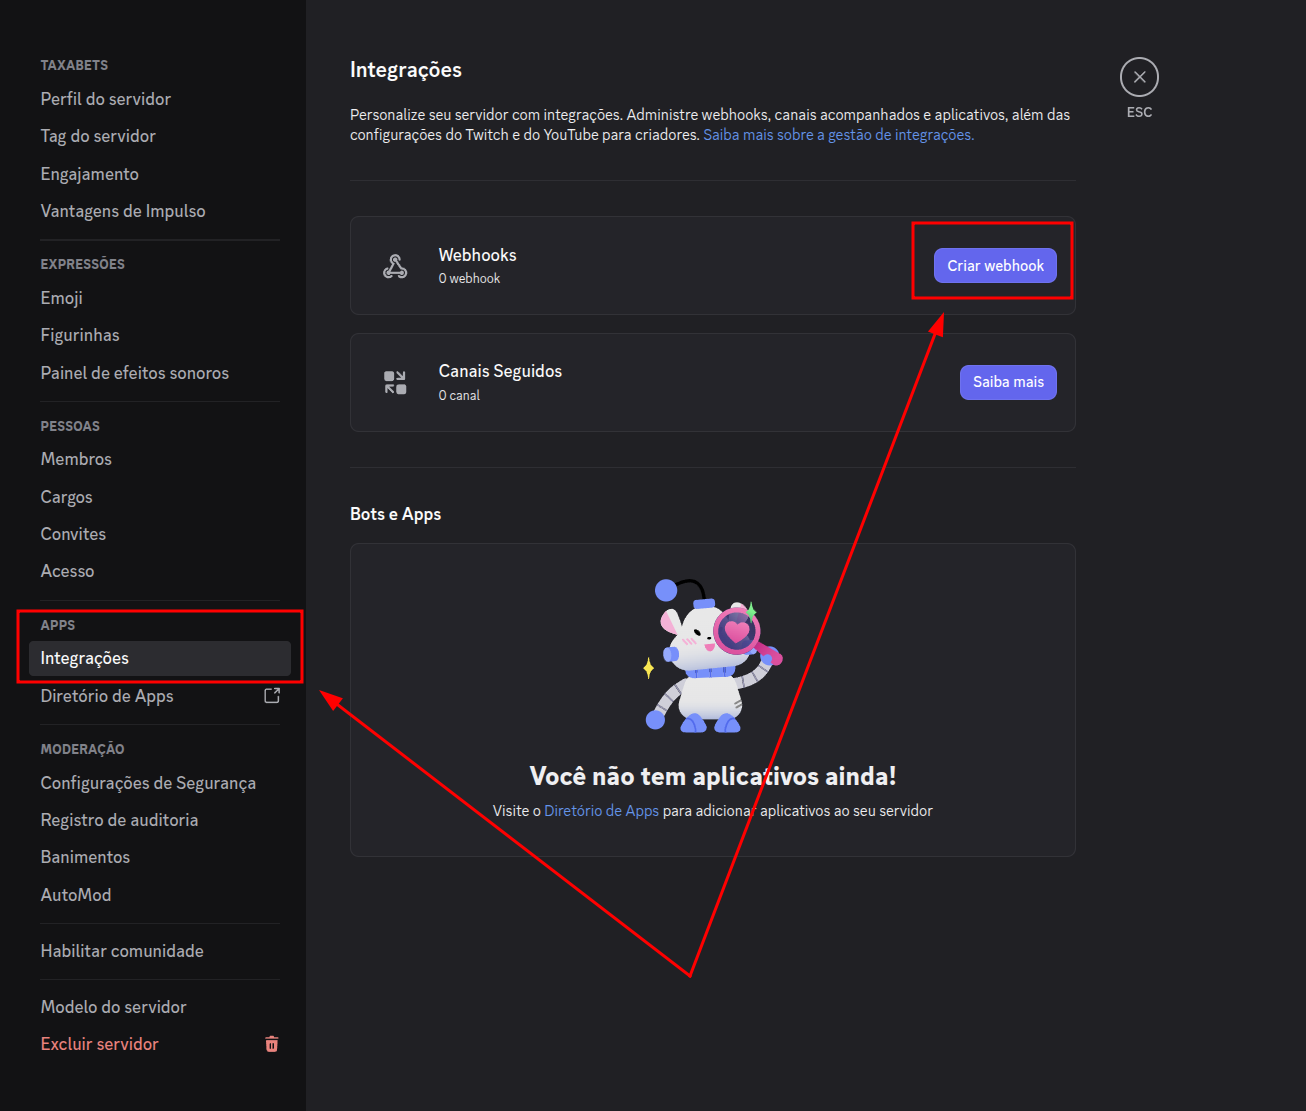The width and height of the screenshot is (1306, 1111).
Task: Click the external link icon beside Diretório de Apps
Action: point(271,695)
